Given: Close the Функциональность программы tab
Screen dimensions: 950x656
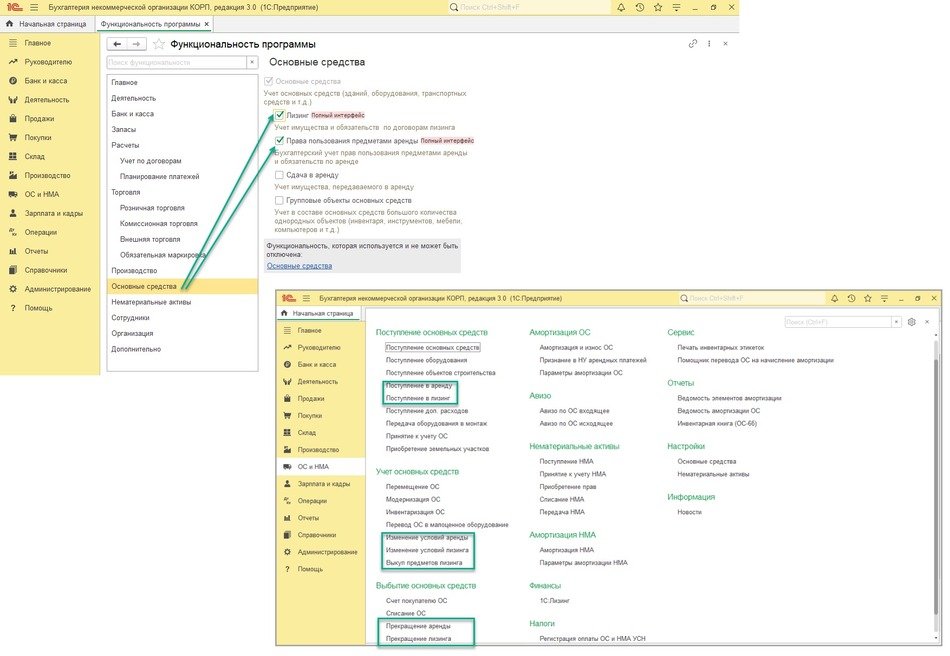Looking at the screenshot, I should click(207, 24).
